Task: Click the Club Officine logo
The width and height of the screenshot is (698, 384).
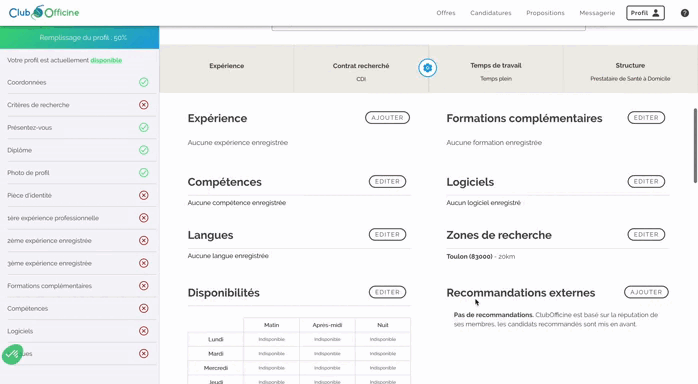Action: (x=44, y=12)
